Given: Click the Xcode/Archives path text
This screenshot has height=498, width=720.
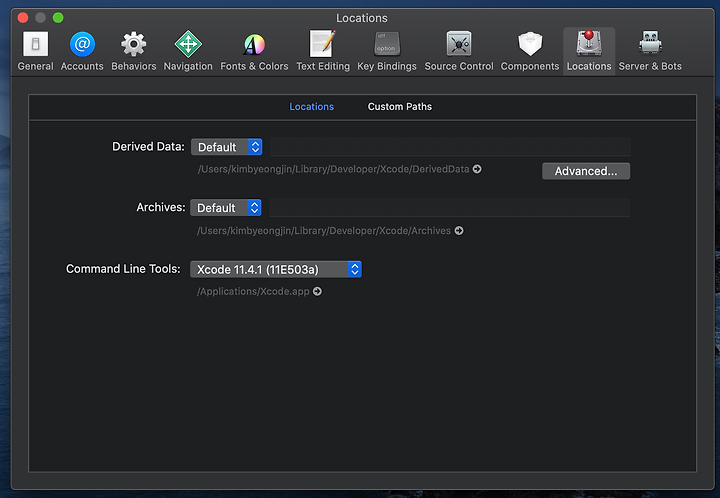Looking at the screenshot, I should [324, 230].
